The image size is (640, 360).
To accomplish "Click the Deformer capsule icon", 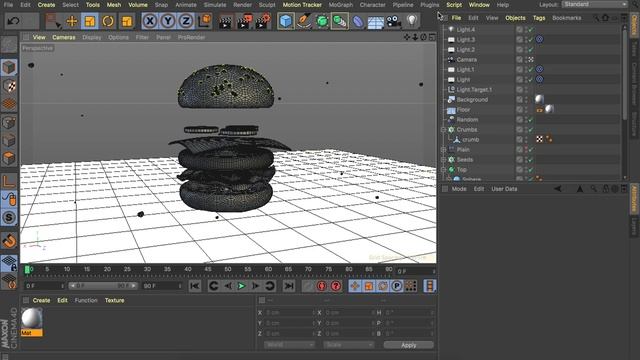I will click(358, 21).
